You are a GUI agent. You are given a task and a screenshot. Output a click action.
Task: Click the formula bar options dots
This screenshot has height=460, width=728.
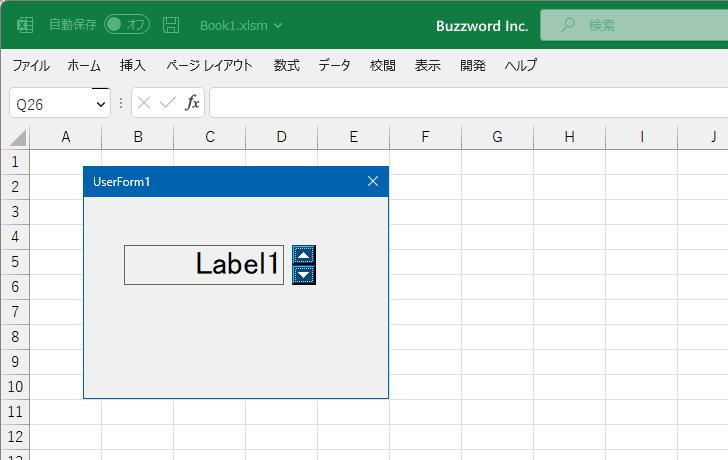pyautogui.click(x=121, y=103)
